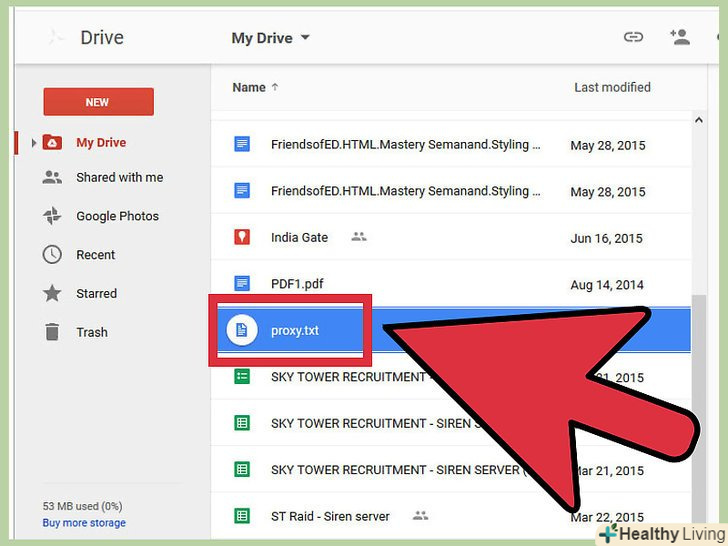
Task: Click the India Gate map icon
Action: (x=242, y=237)
